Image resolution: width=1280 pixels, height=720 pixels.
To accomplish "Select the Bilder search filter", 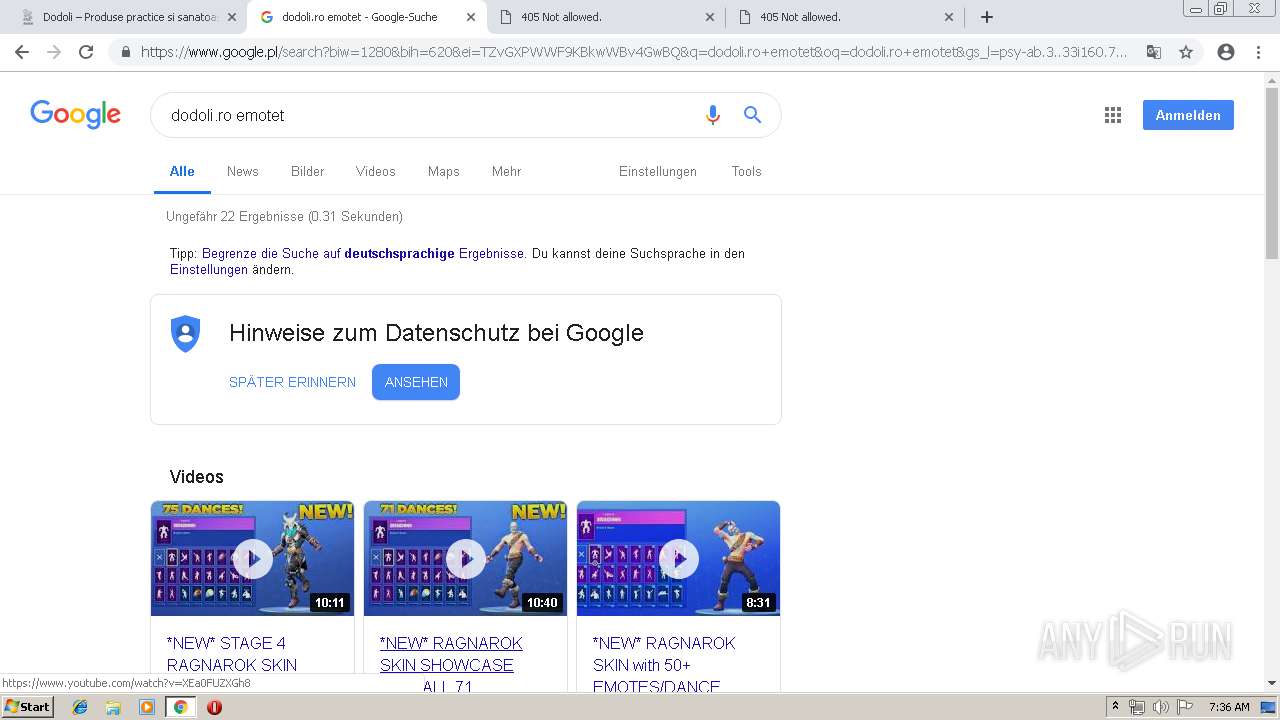I will [x=308, y=171].
